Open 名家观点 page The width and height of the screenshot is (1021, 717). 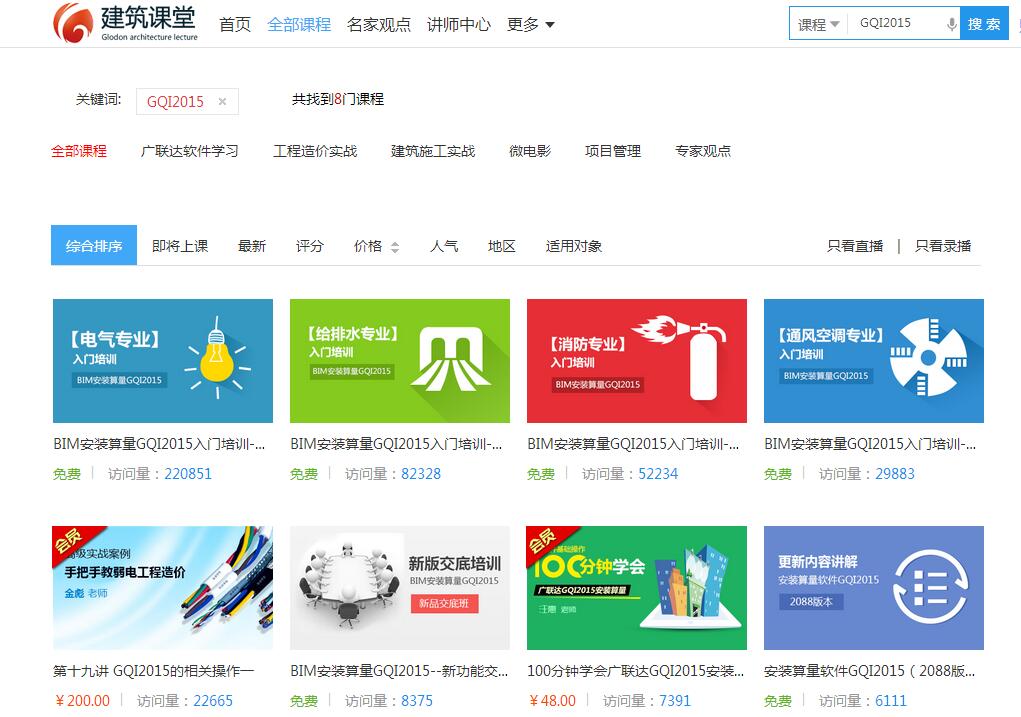point(379,25)
